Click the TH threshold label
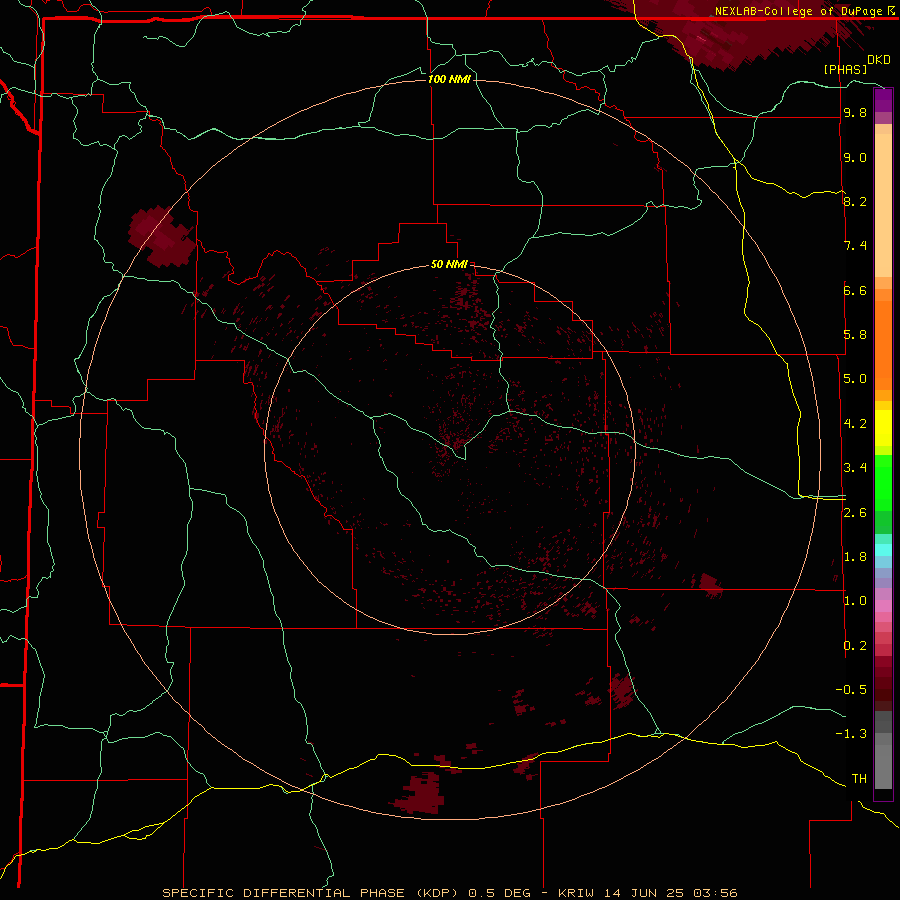900x900 pixels. coord(859,779)
